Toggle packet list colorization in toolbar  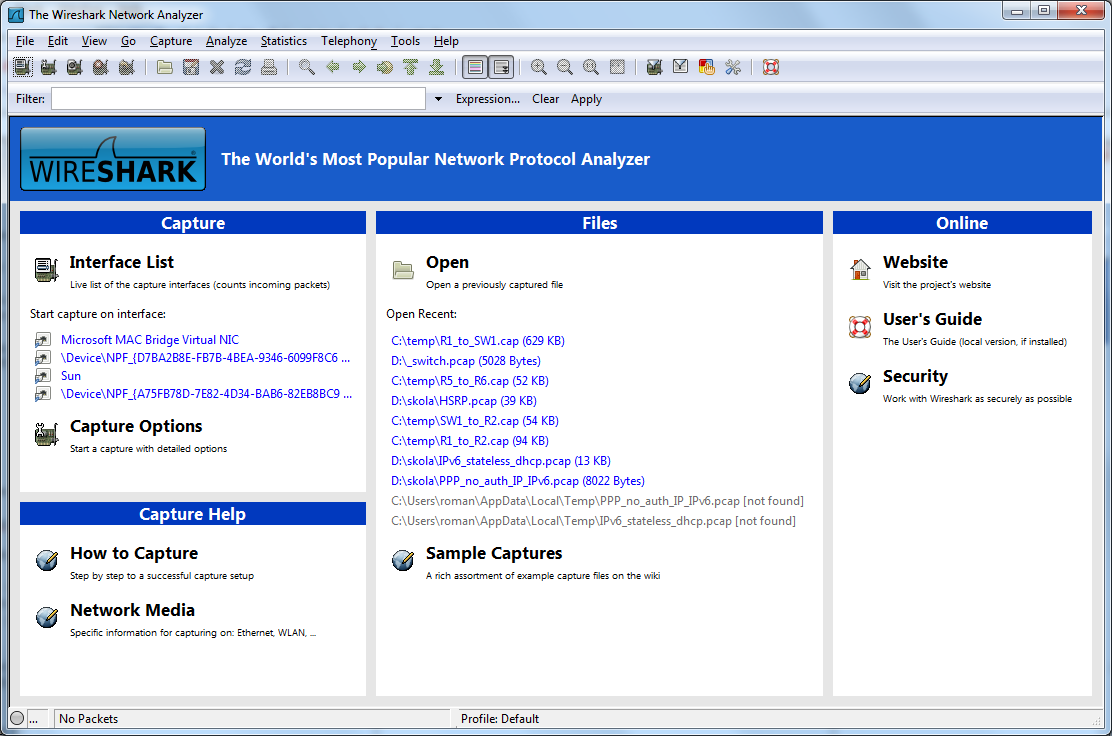[475, 67]
